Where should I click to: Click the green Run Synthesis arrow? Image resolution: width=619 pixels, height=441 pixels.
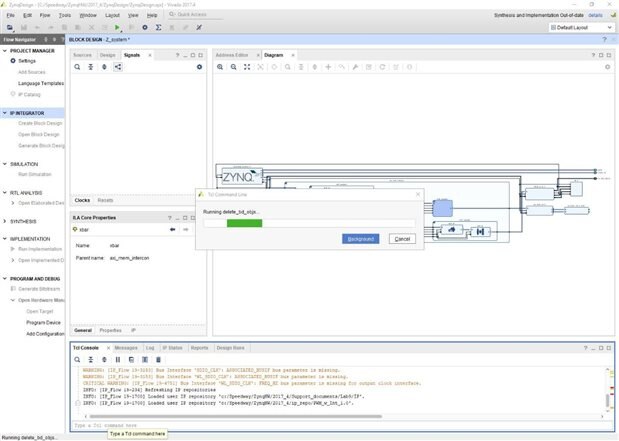118,27
